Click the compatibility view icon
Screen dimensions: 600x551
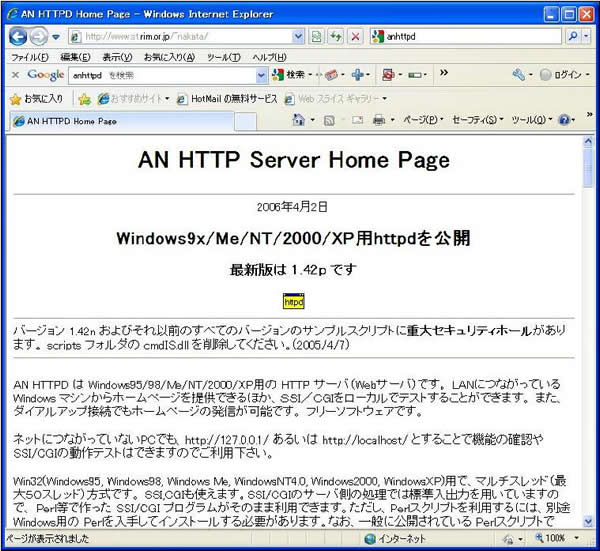tap(316, 37)
